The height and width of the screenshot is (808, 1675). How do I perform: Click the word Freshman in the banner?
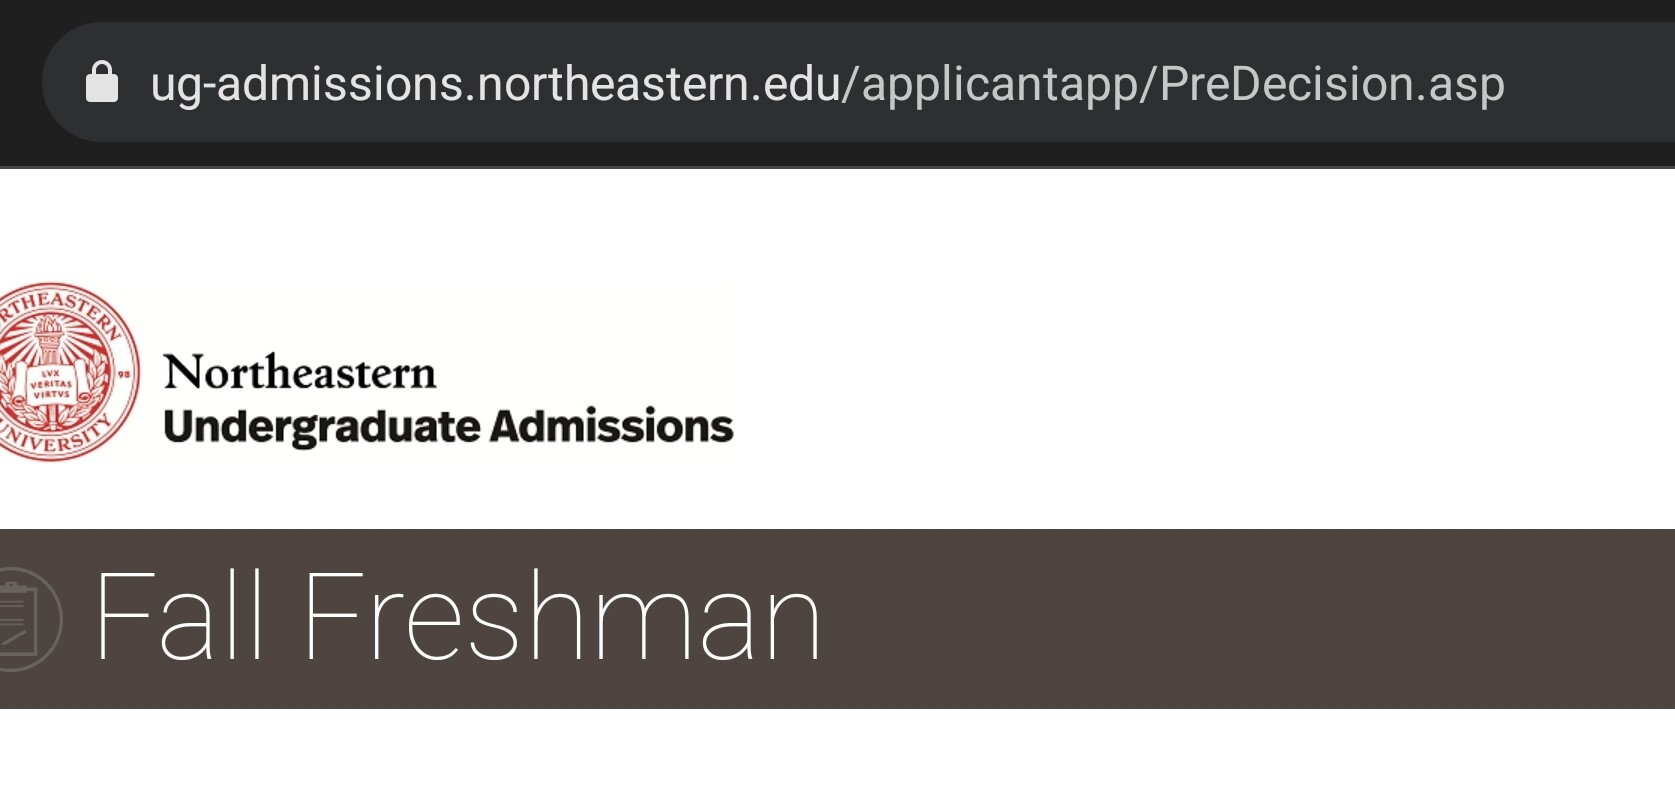561,617
